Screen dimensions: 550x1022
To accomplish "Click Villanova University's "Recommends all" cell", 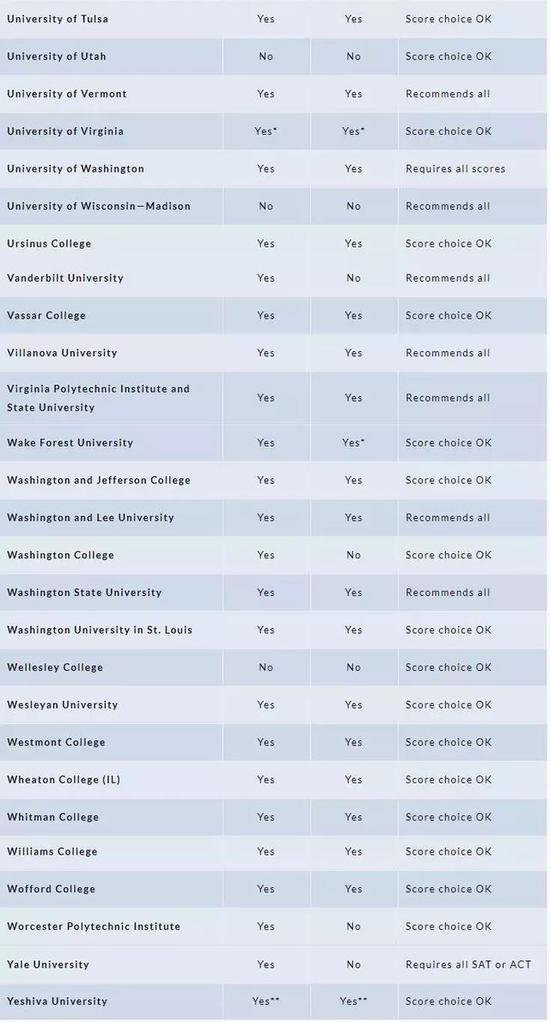I will coord(472,353).
